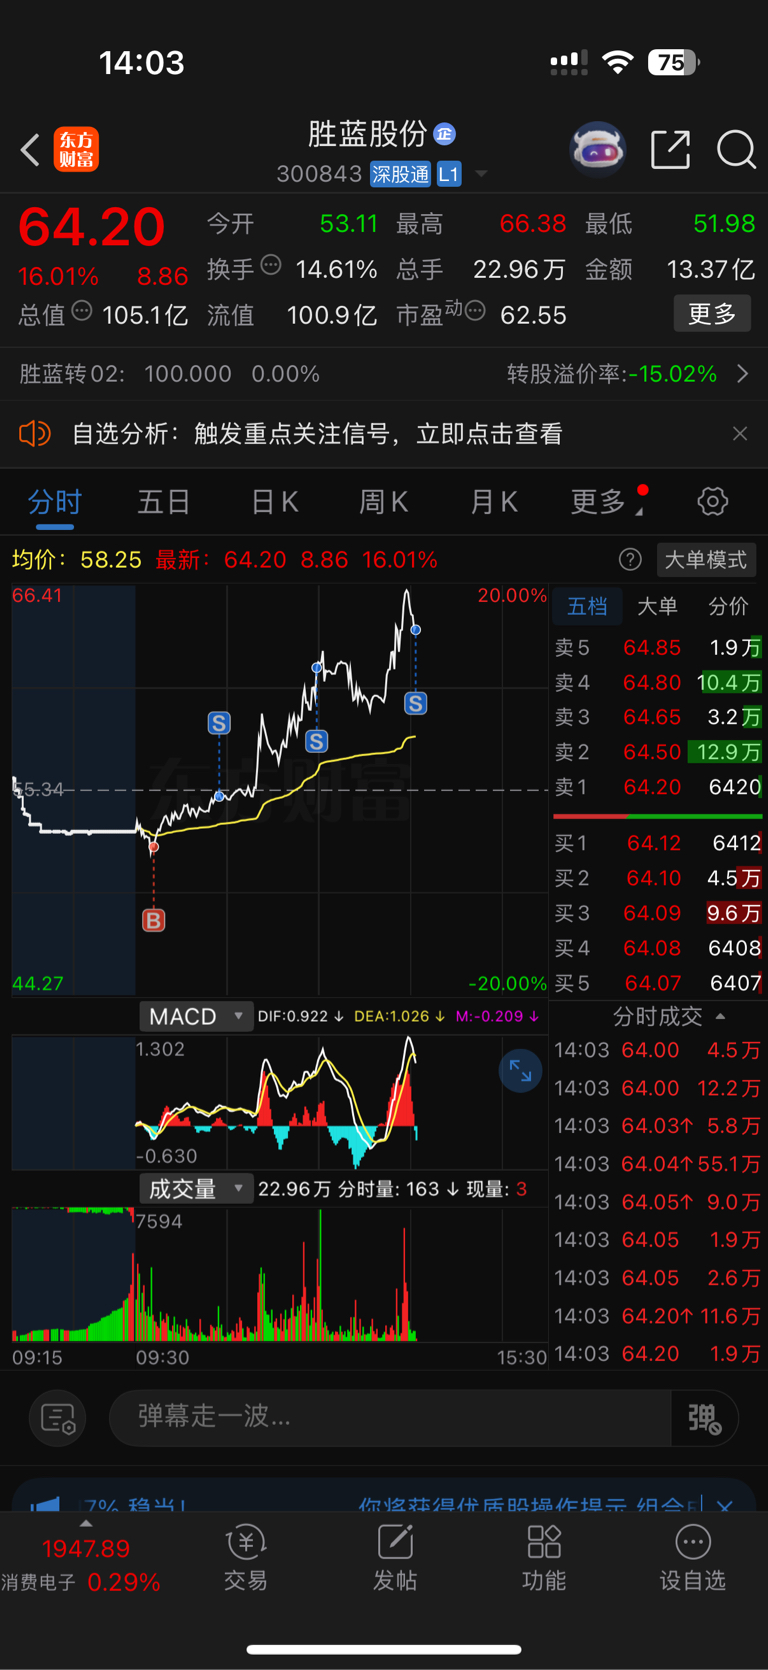This screenshot has width=768, height=1670.
Task: Tap the speaker icon in 自选分析 banner
Action: [x=35, y=434]
